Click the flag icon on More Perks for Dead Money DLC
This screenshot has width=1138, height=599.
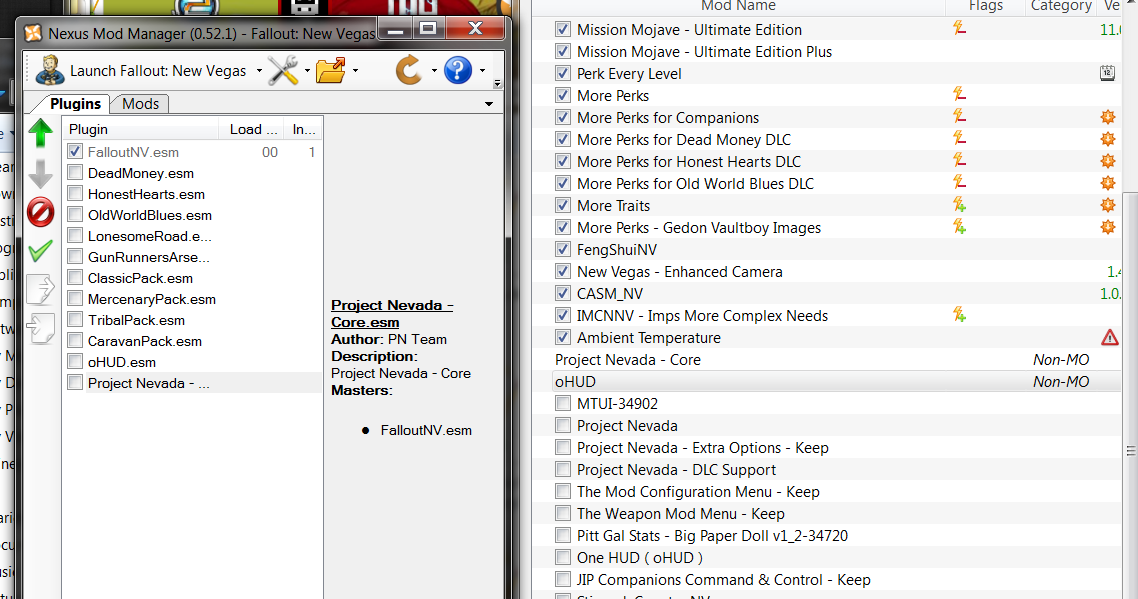click(x=959, y=139)
